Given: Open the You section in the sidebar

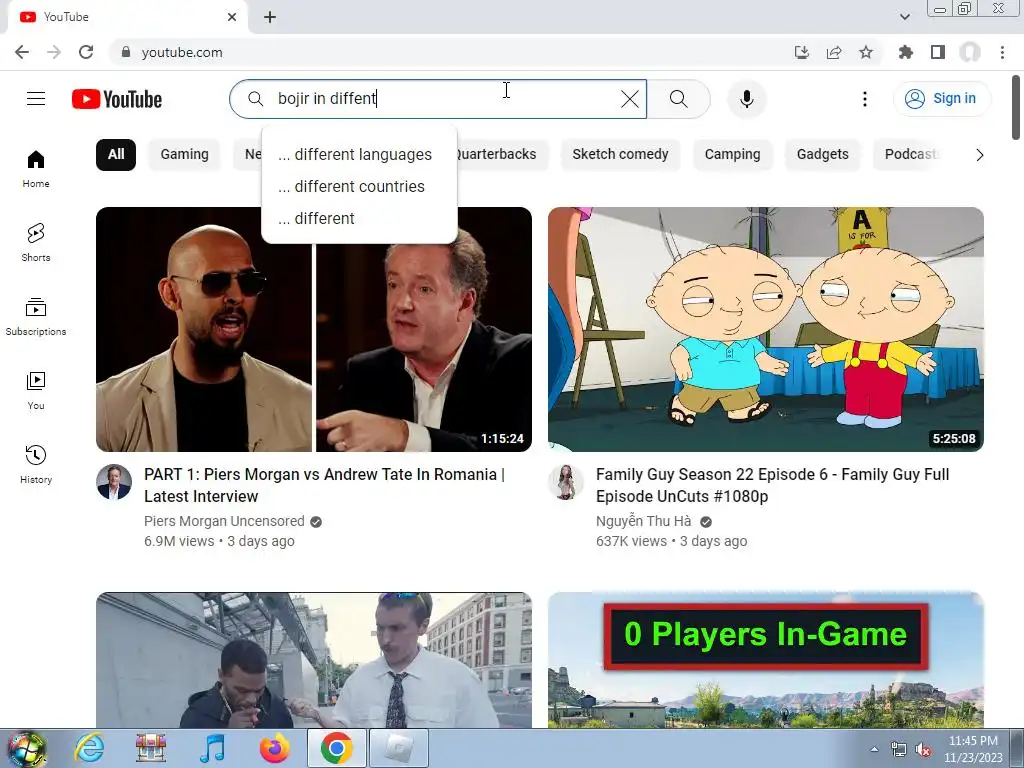Looking at the screenshot, I should (x=36, y=391).
